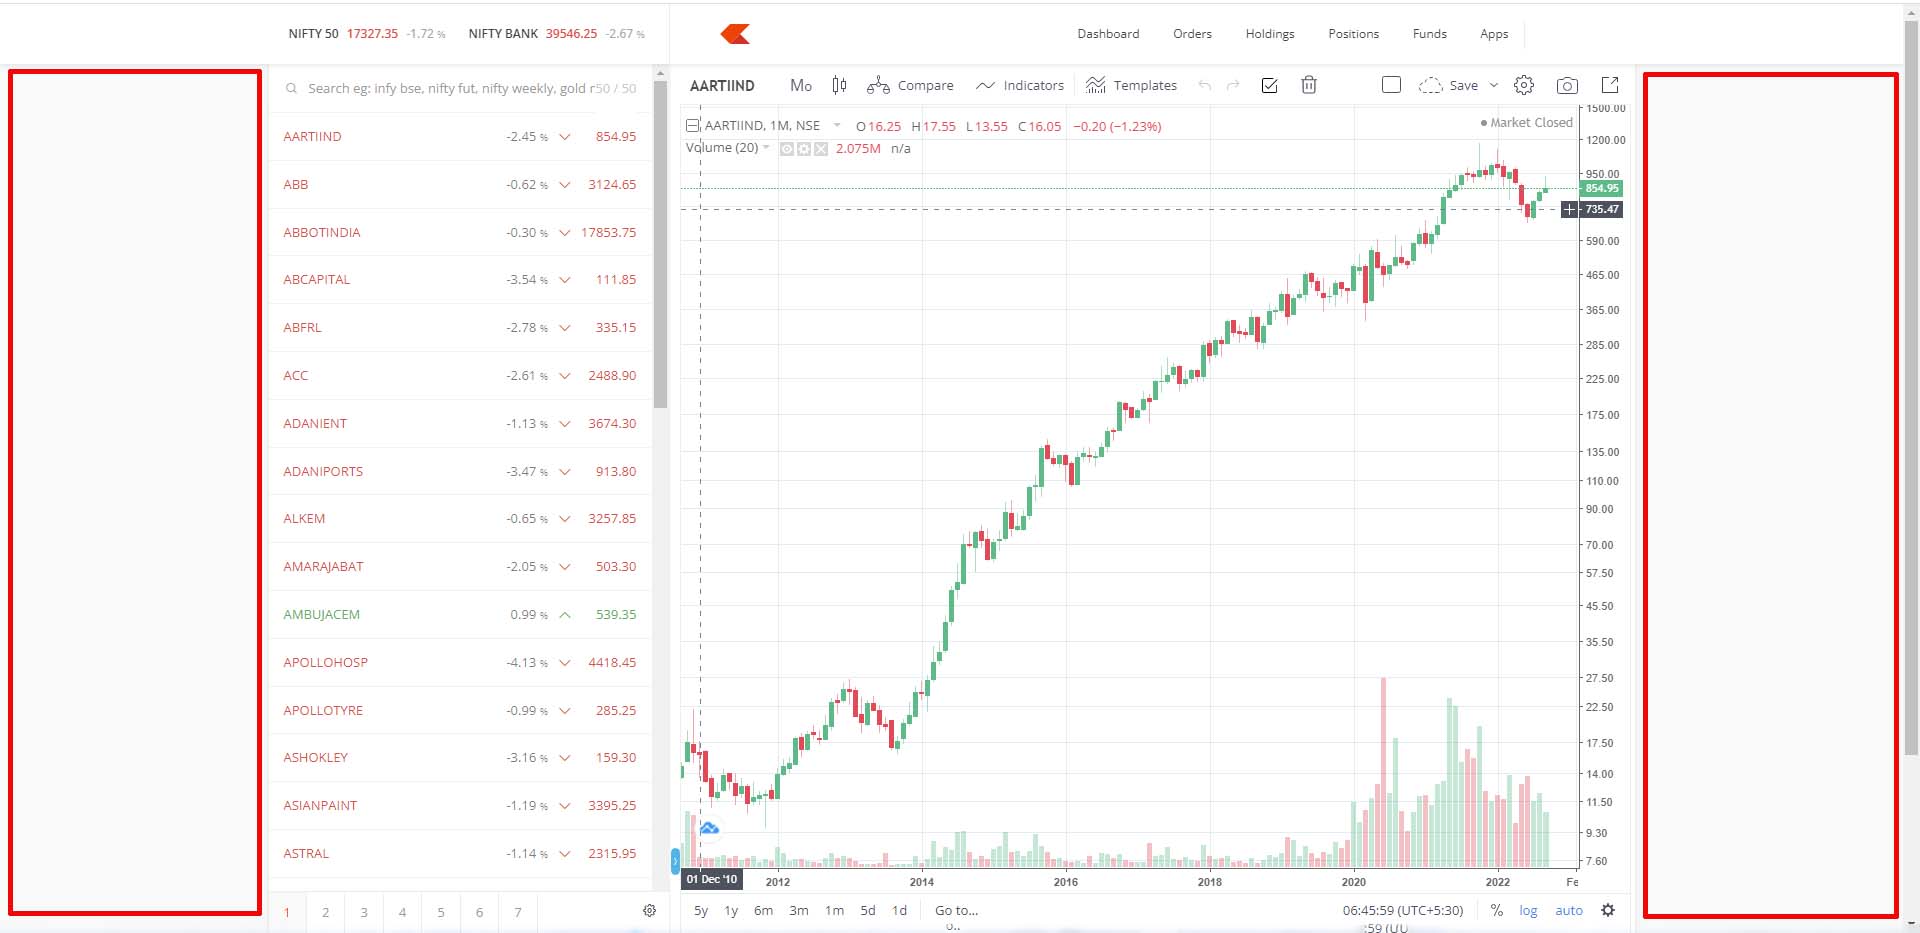Click Go to... date button
The image size is (1920, 933).
(x=956, y=910)
